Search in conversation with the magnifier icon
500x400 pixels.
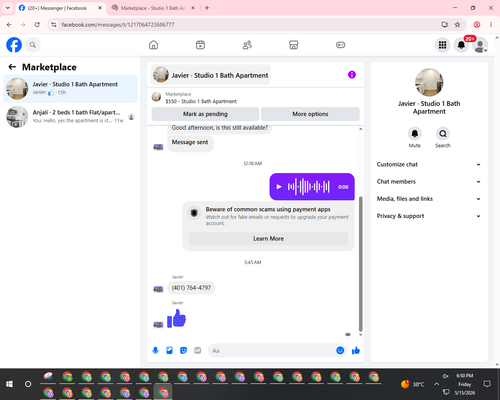pos(443,134)
